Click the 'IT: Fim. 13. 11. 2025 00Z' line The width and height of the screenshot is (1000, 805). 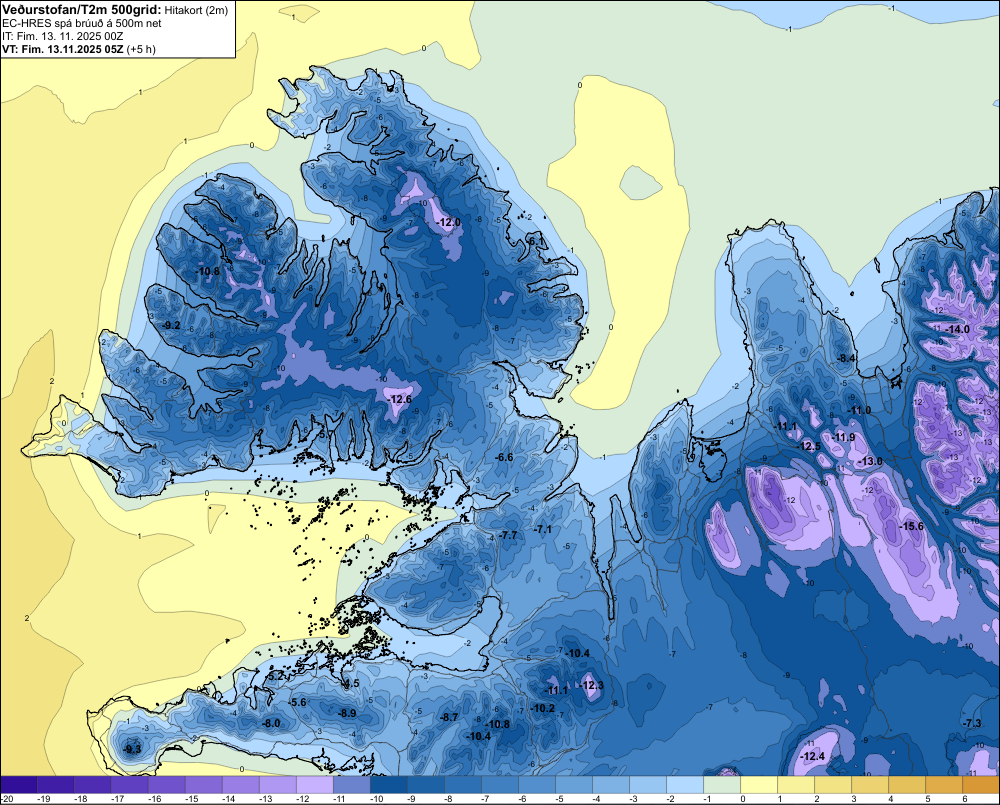click(62, 36)
